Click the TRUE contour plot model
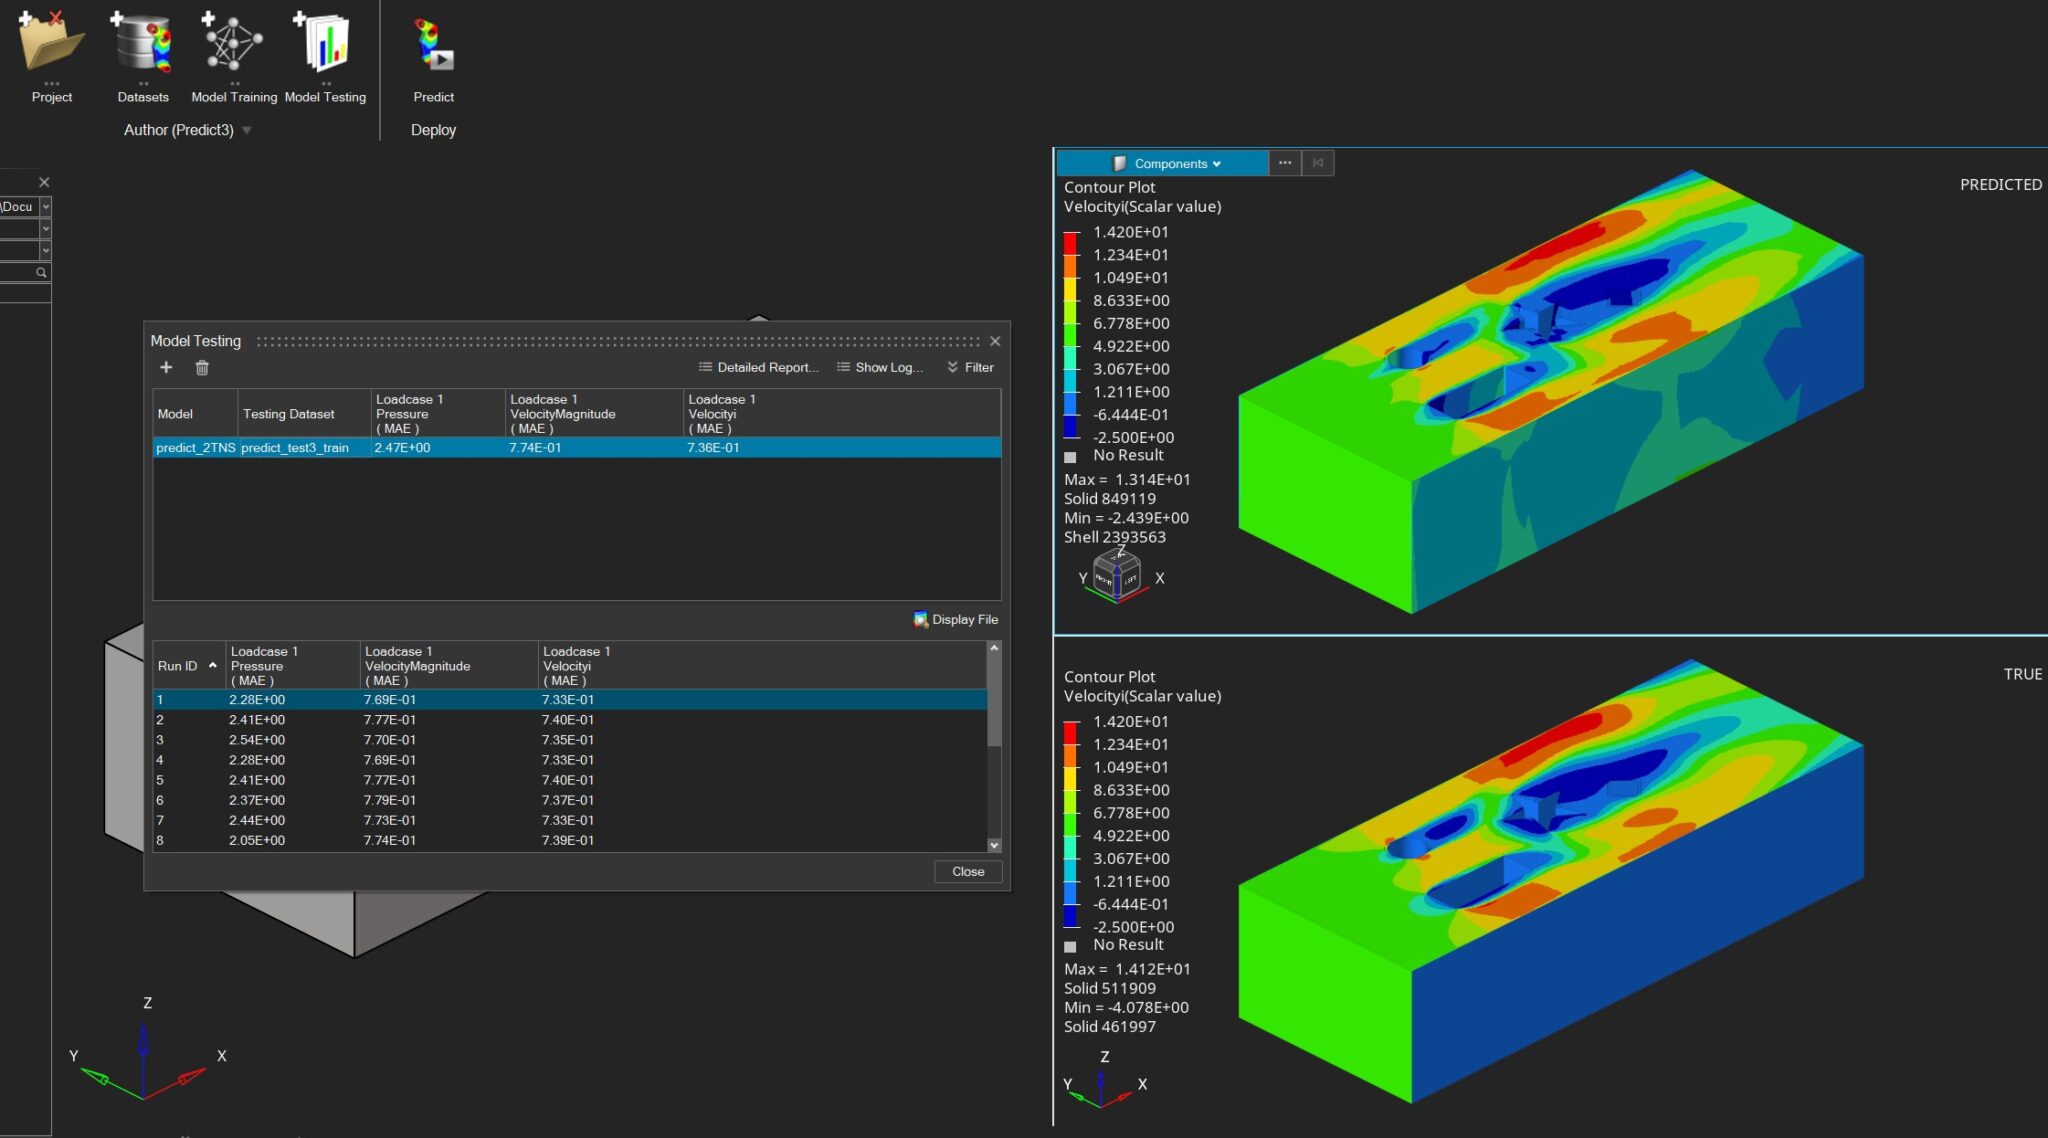Image resolution: width=2048 pixels, height=1138 pixels. (1550, 880)
